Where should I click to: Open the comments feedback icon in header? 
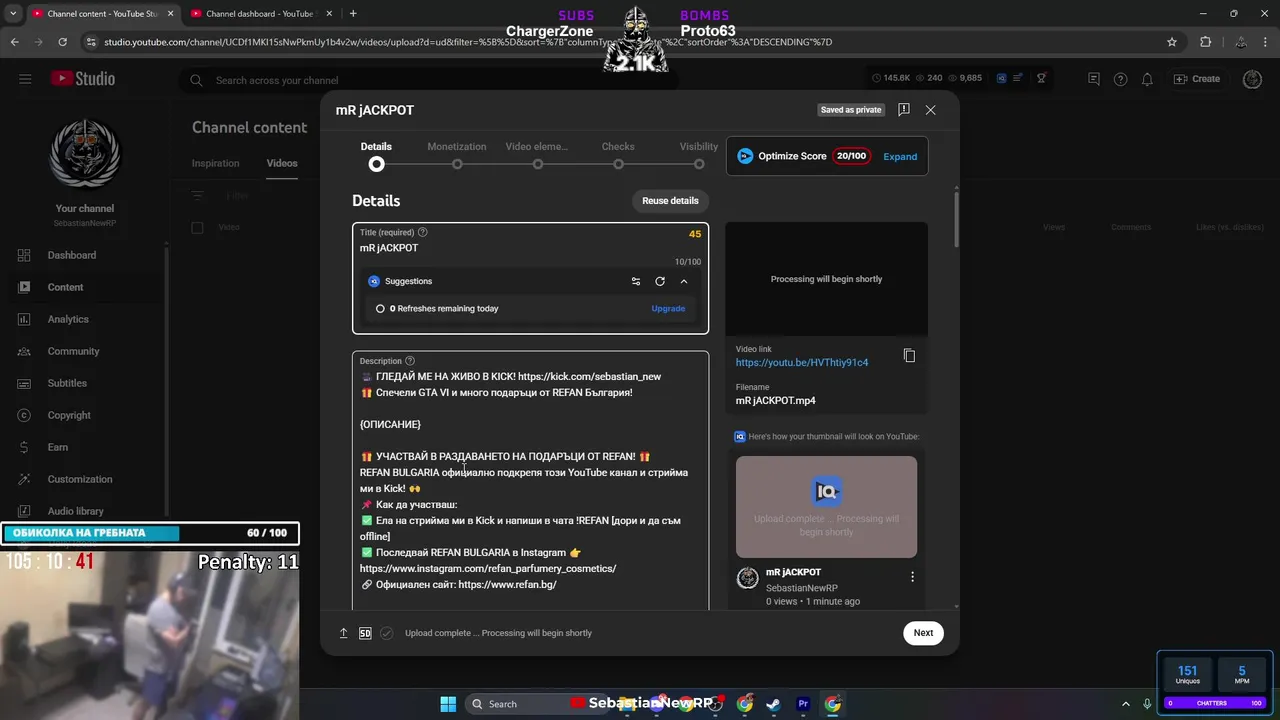pyautogui.click(x=1093, y=79)
